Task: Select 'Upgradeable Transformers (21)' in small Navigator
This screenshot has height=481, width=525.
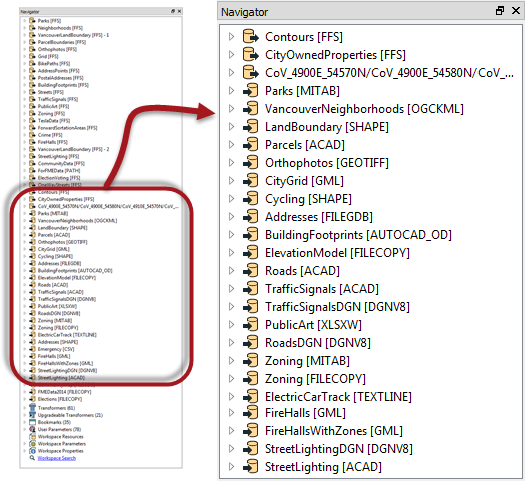Action: [x=70, y=415]
